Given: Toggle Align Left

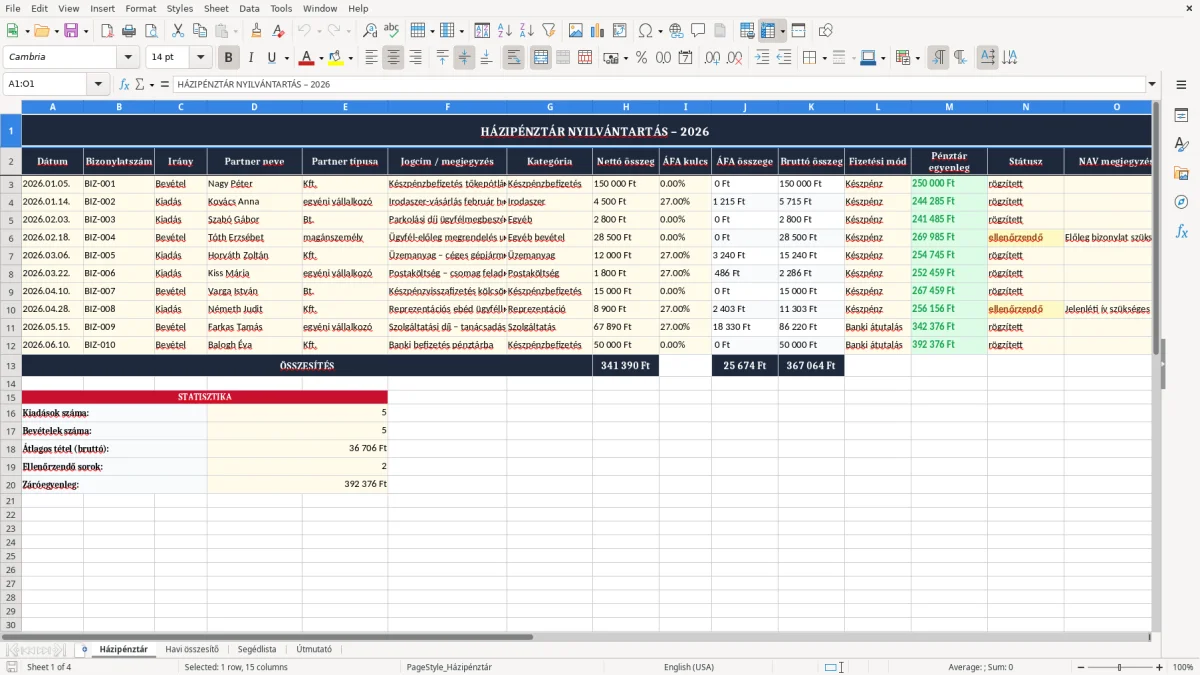Looking at the screenshot, I should pos(371,58).
